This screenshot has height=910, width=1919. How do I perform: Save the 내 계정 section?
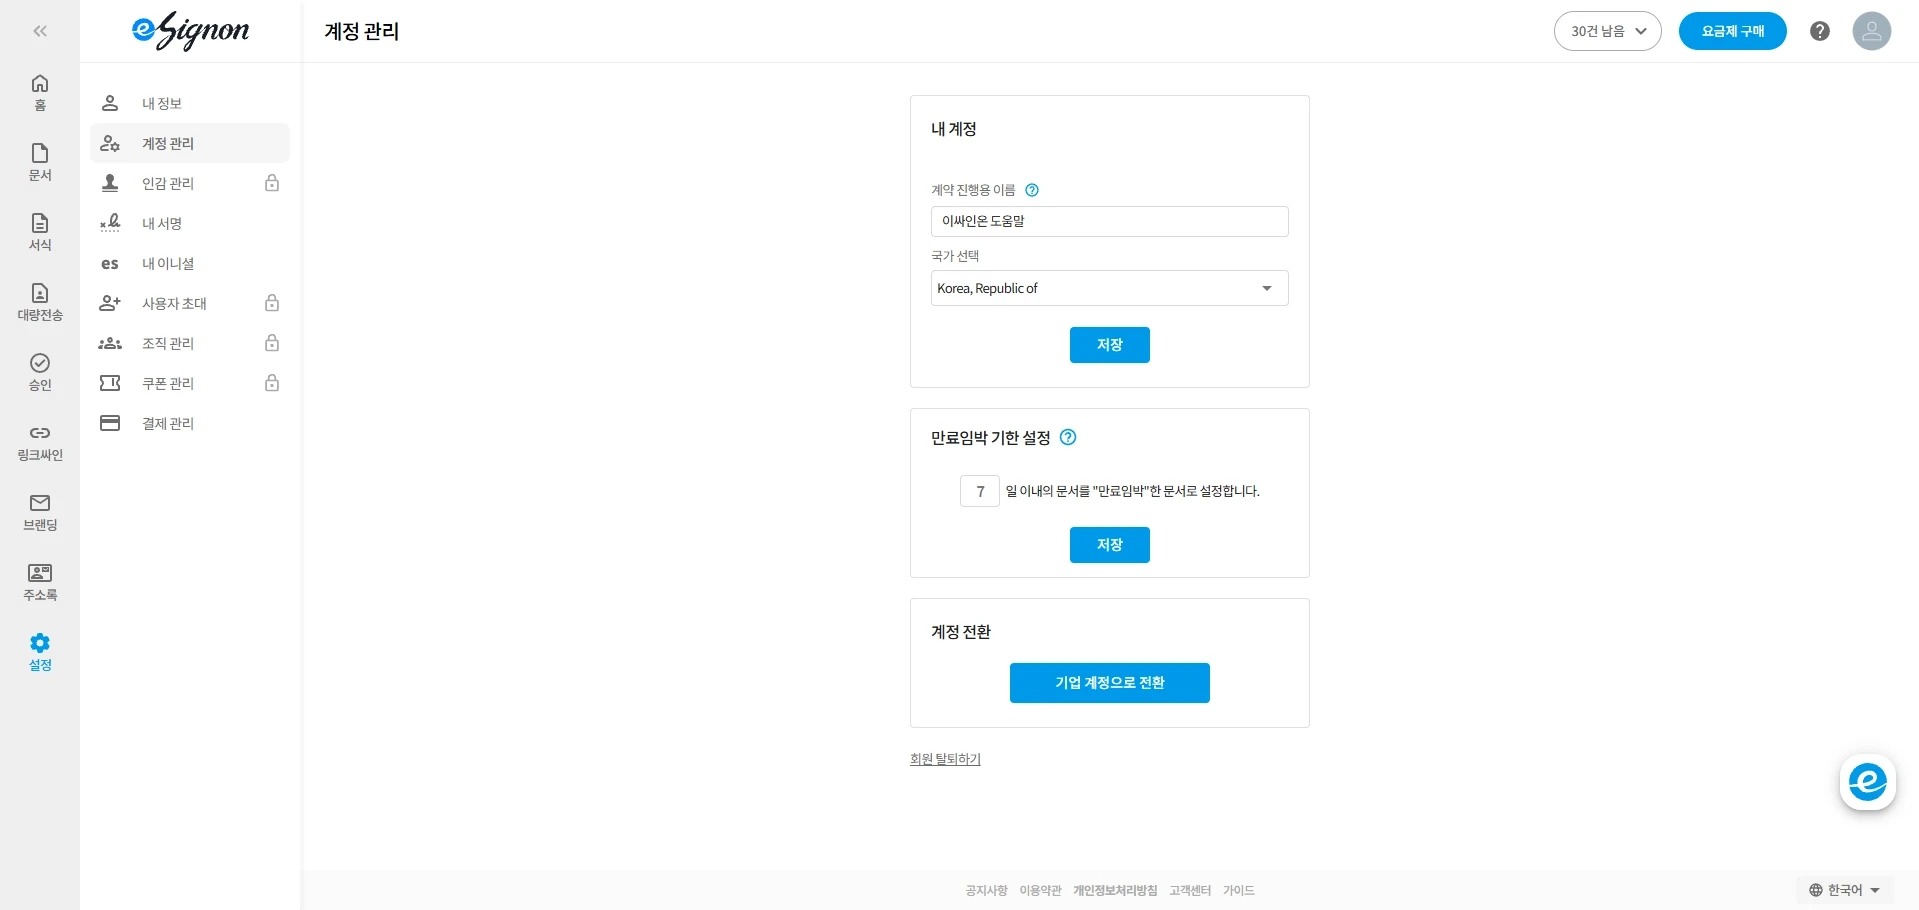tap(1109, 345)
